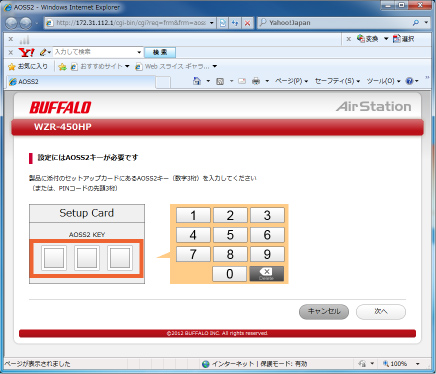Click the Refresh icon next to address bar
Viewport: 436px width, 374px height.
(x=235, y=23)
